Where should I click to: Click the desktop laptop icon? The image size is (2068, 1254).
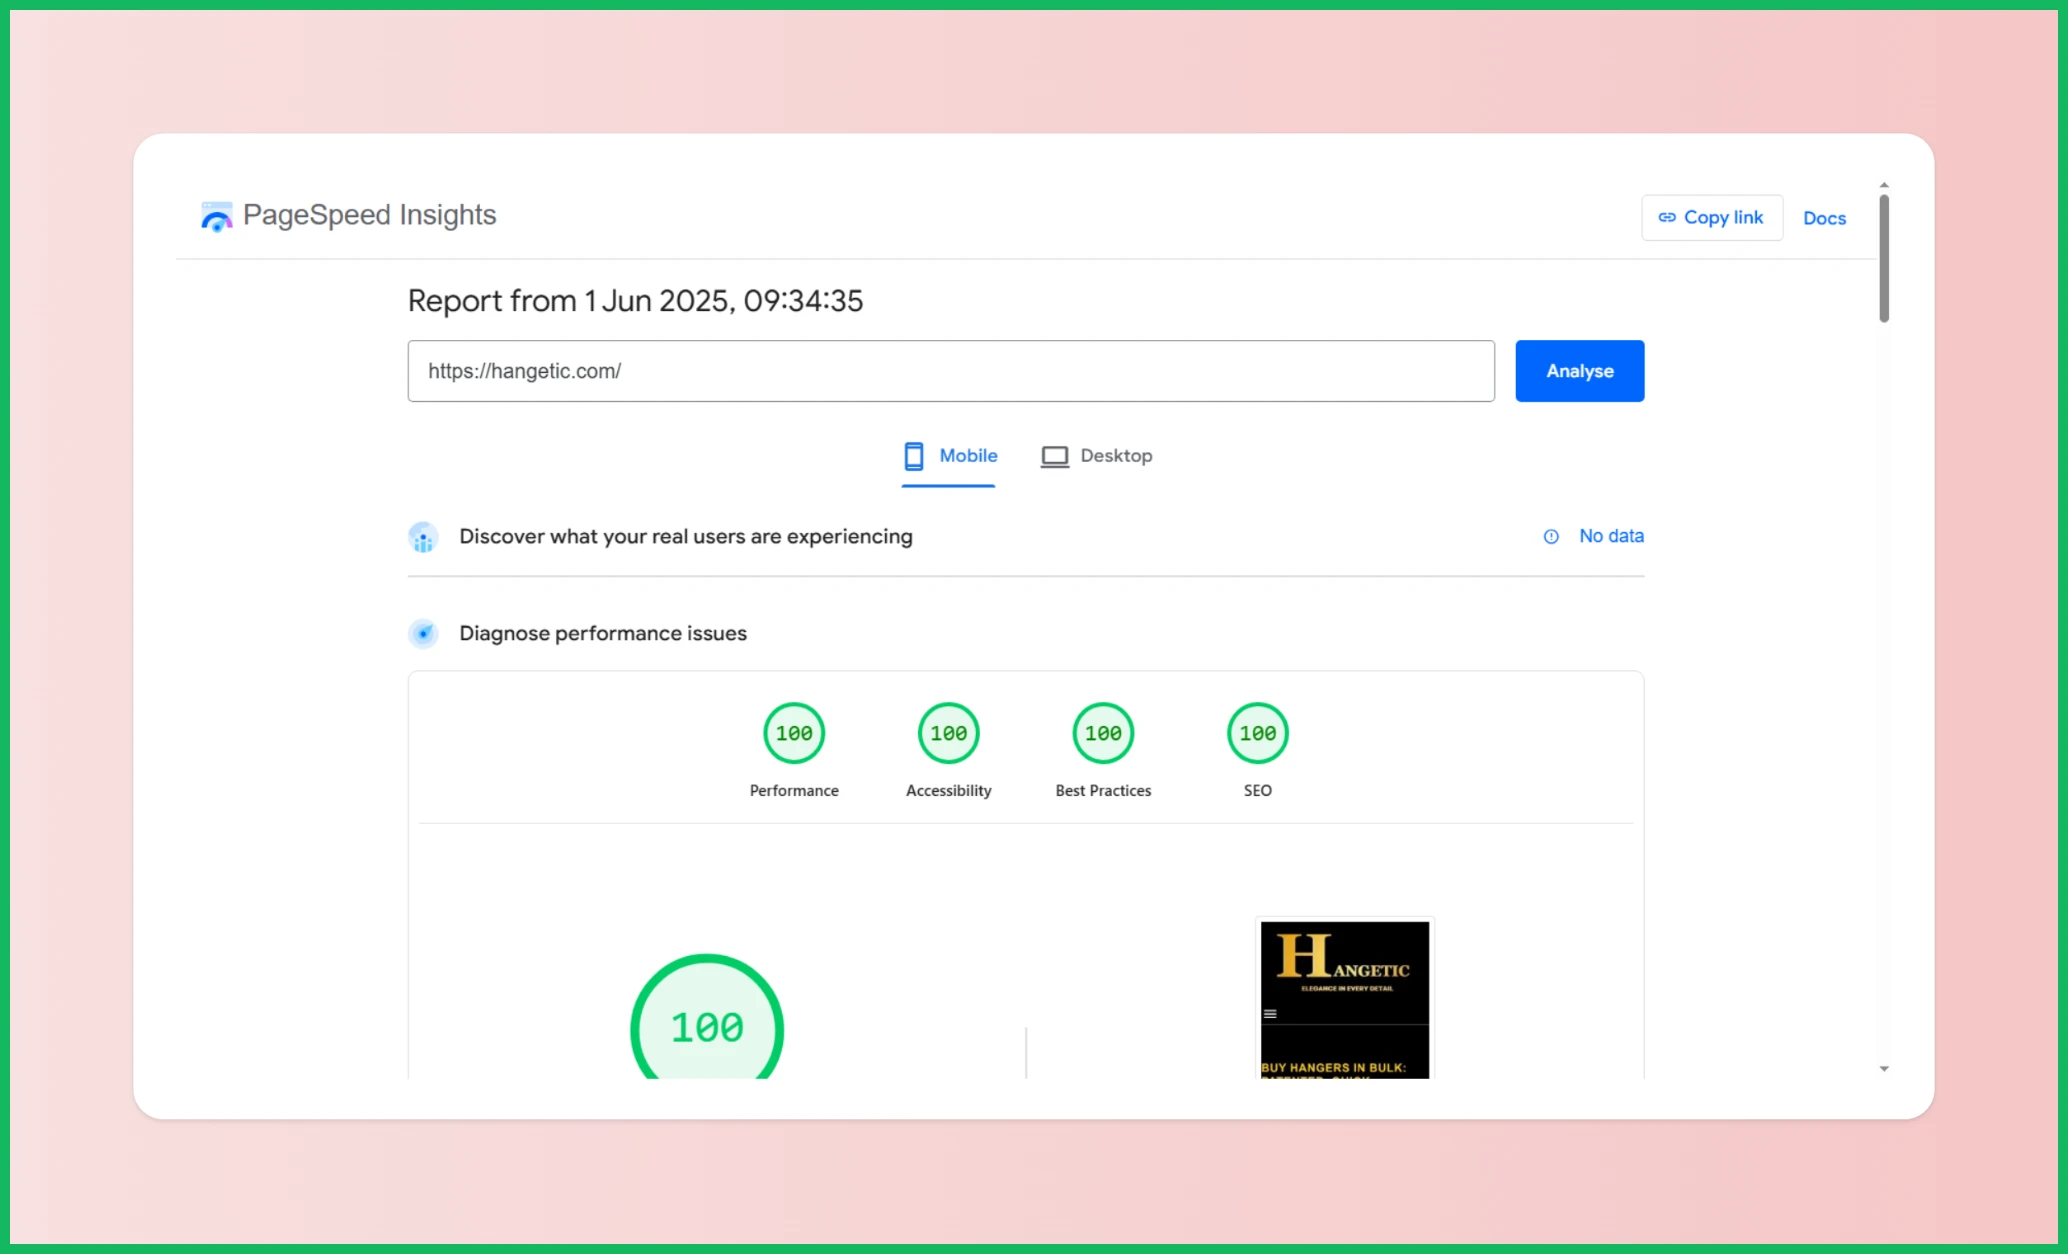pos(1054,456)
